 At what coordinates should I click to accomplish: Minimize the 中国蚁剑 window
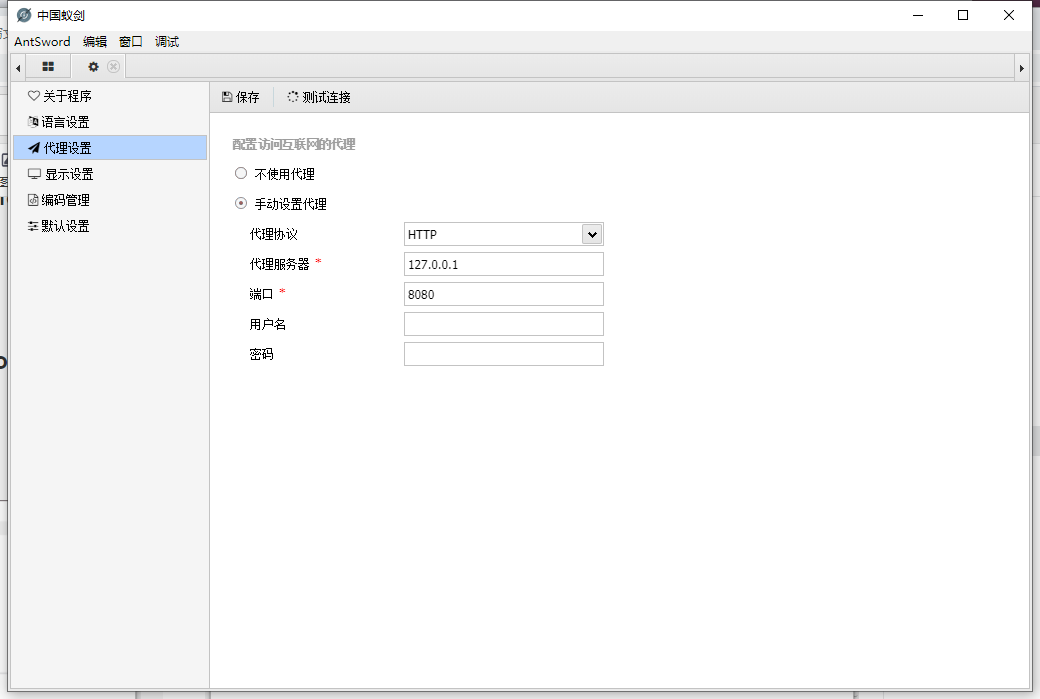(x=918, y=15)
